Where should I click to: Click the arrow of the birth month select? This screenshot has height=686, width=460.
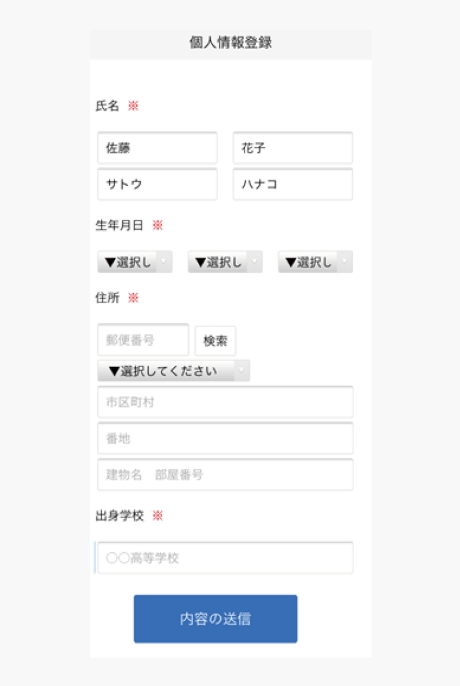pyautogui.click(x=254, y=262)
